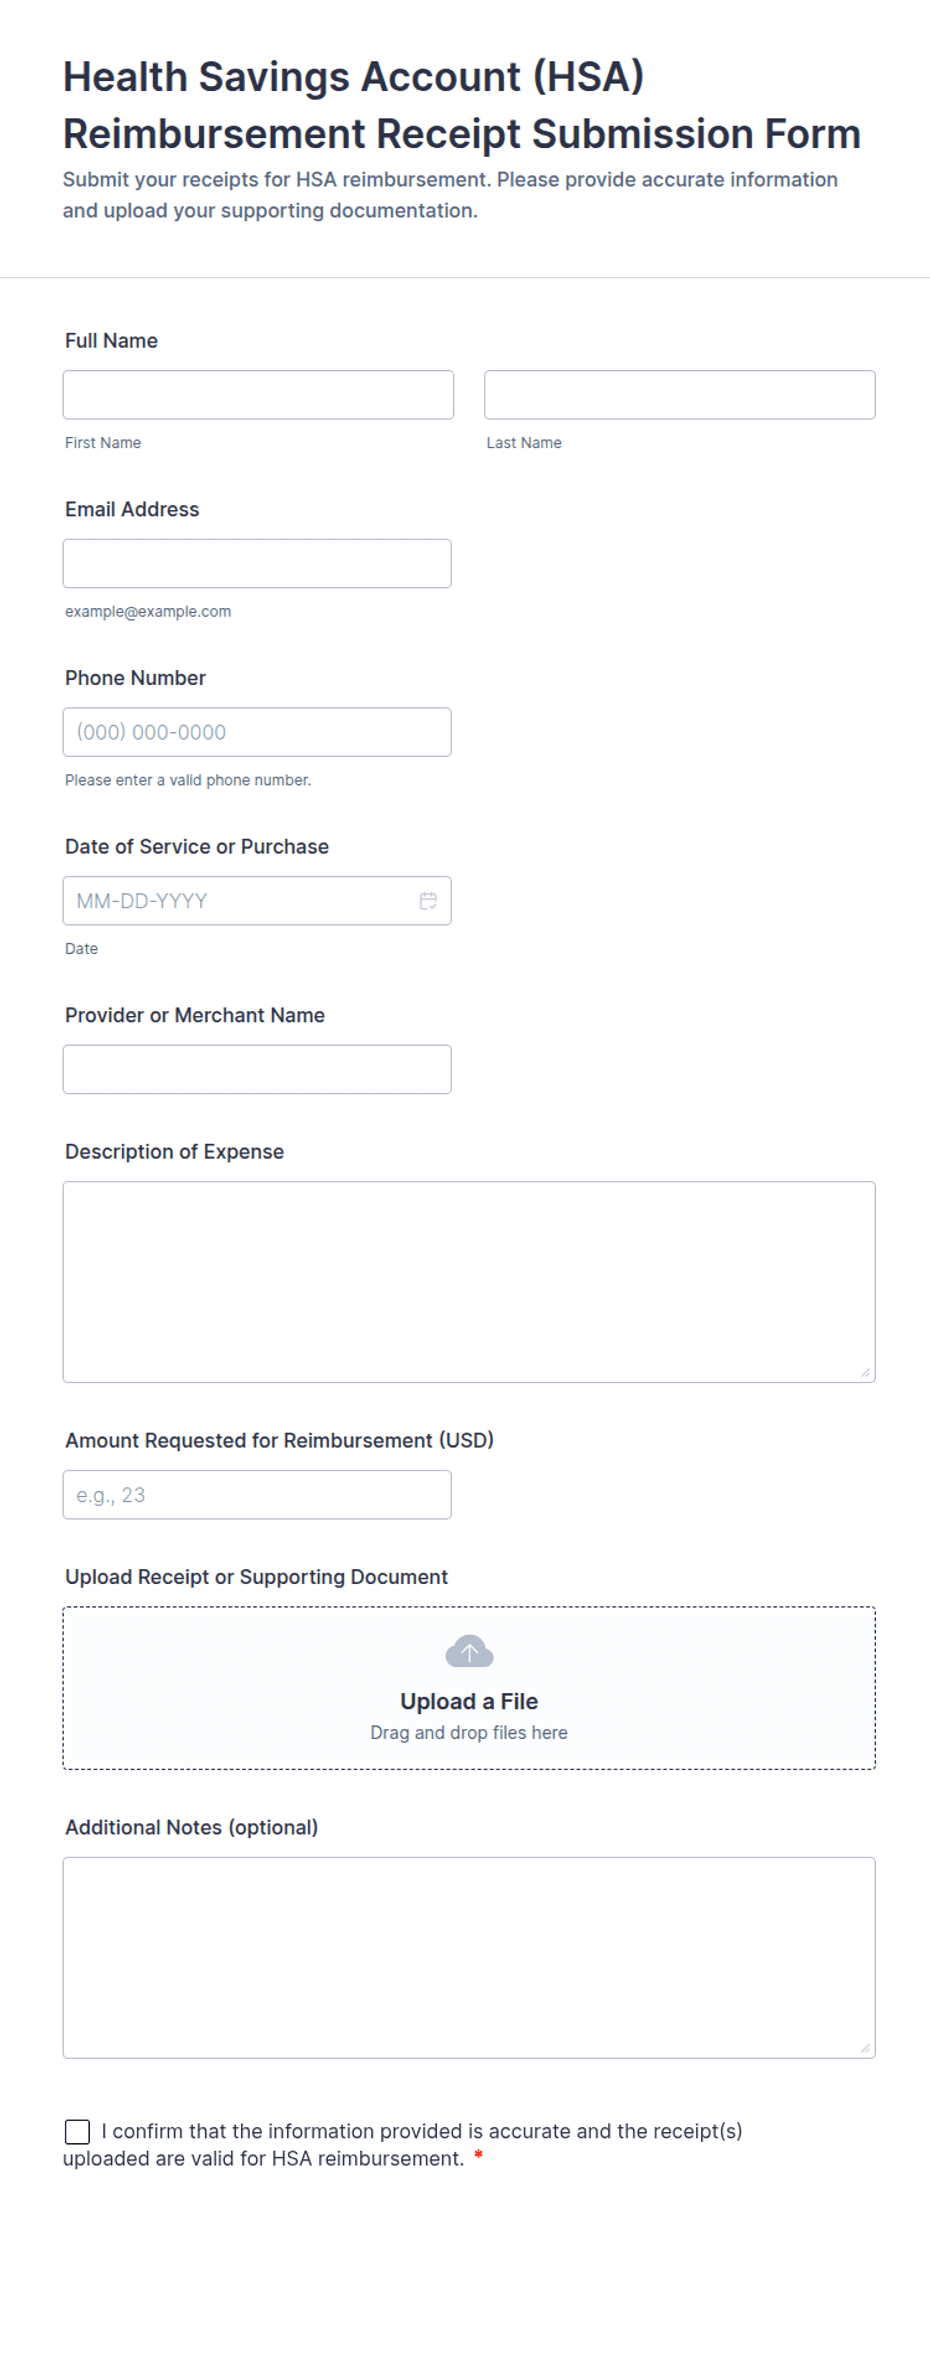Focus the Last Name input field
The height and width of the screenshot is (2377, 930).
click(x=680, y=395)
